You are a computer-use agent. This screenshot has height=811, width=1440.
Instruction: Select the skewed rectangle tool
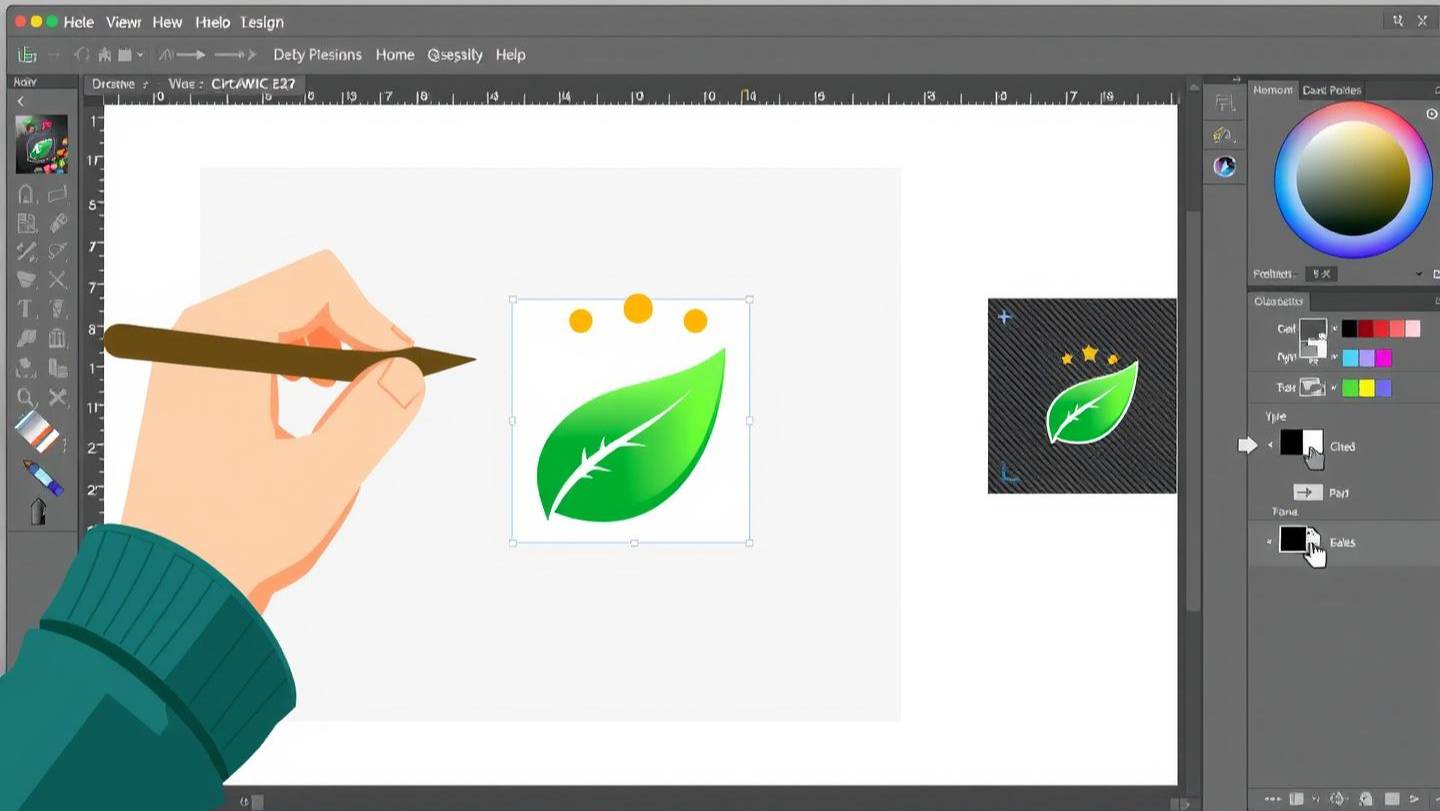[58, 194]
